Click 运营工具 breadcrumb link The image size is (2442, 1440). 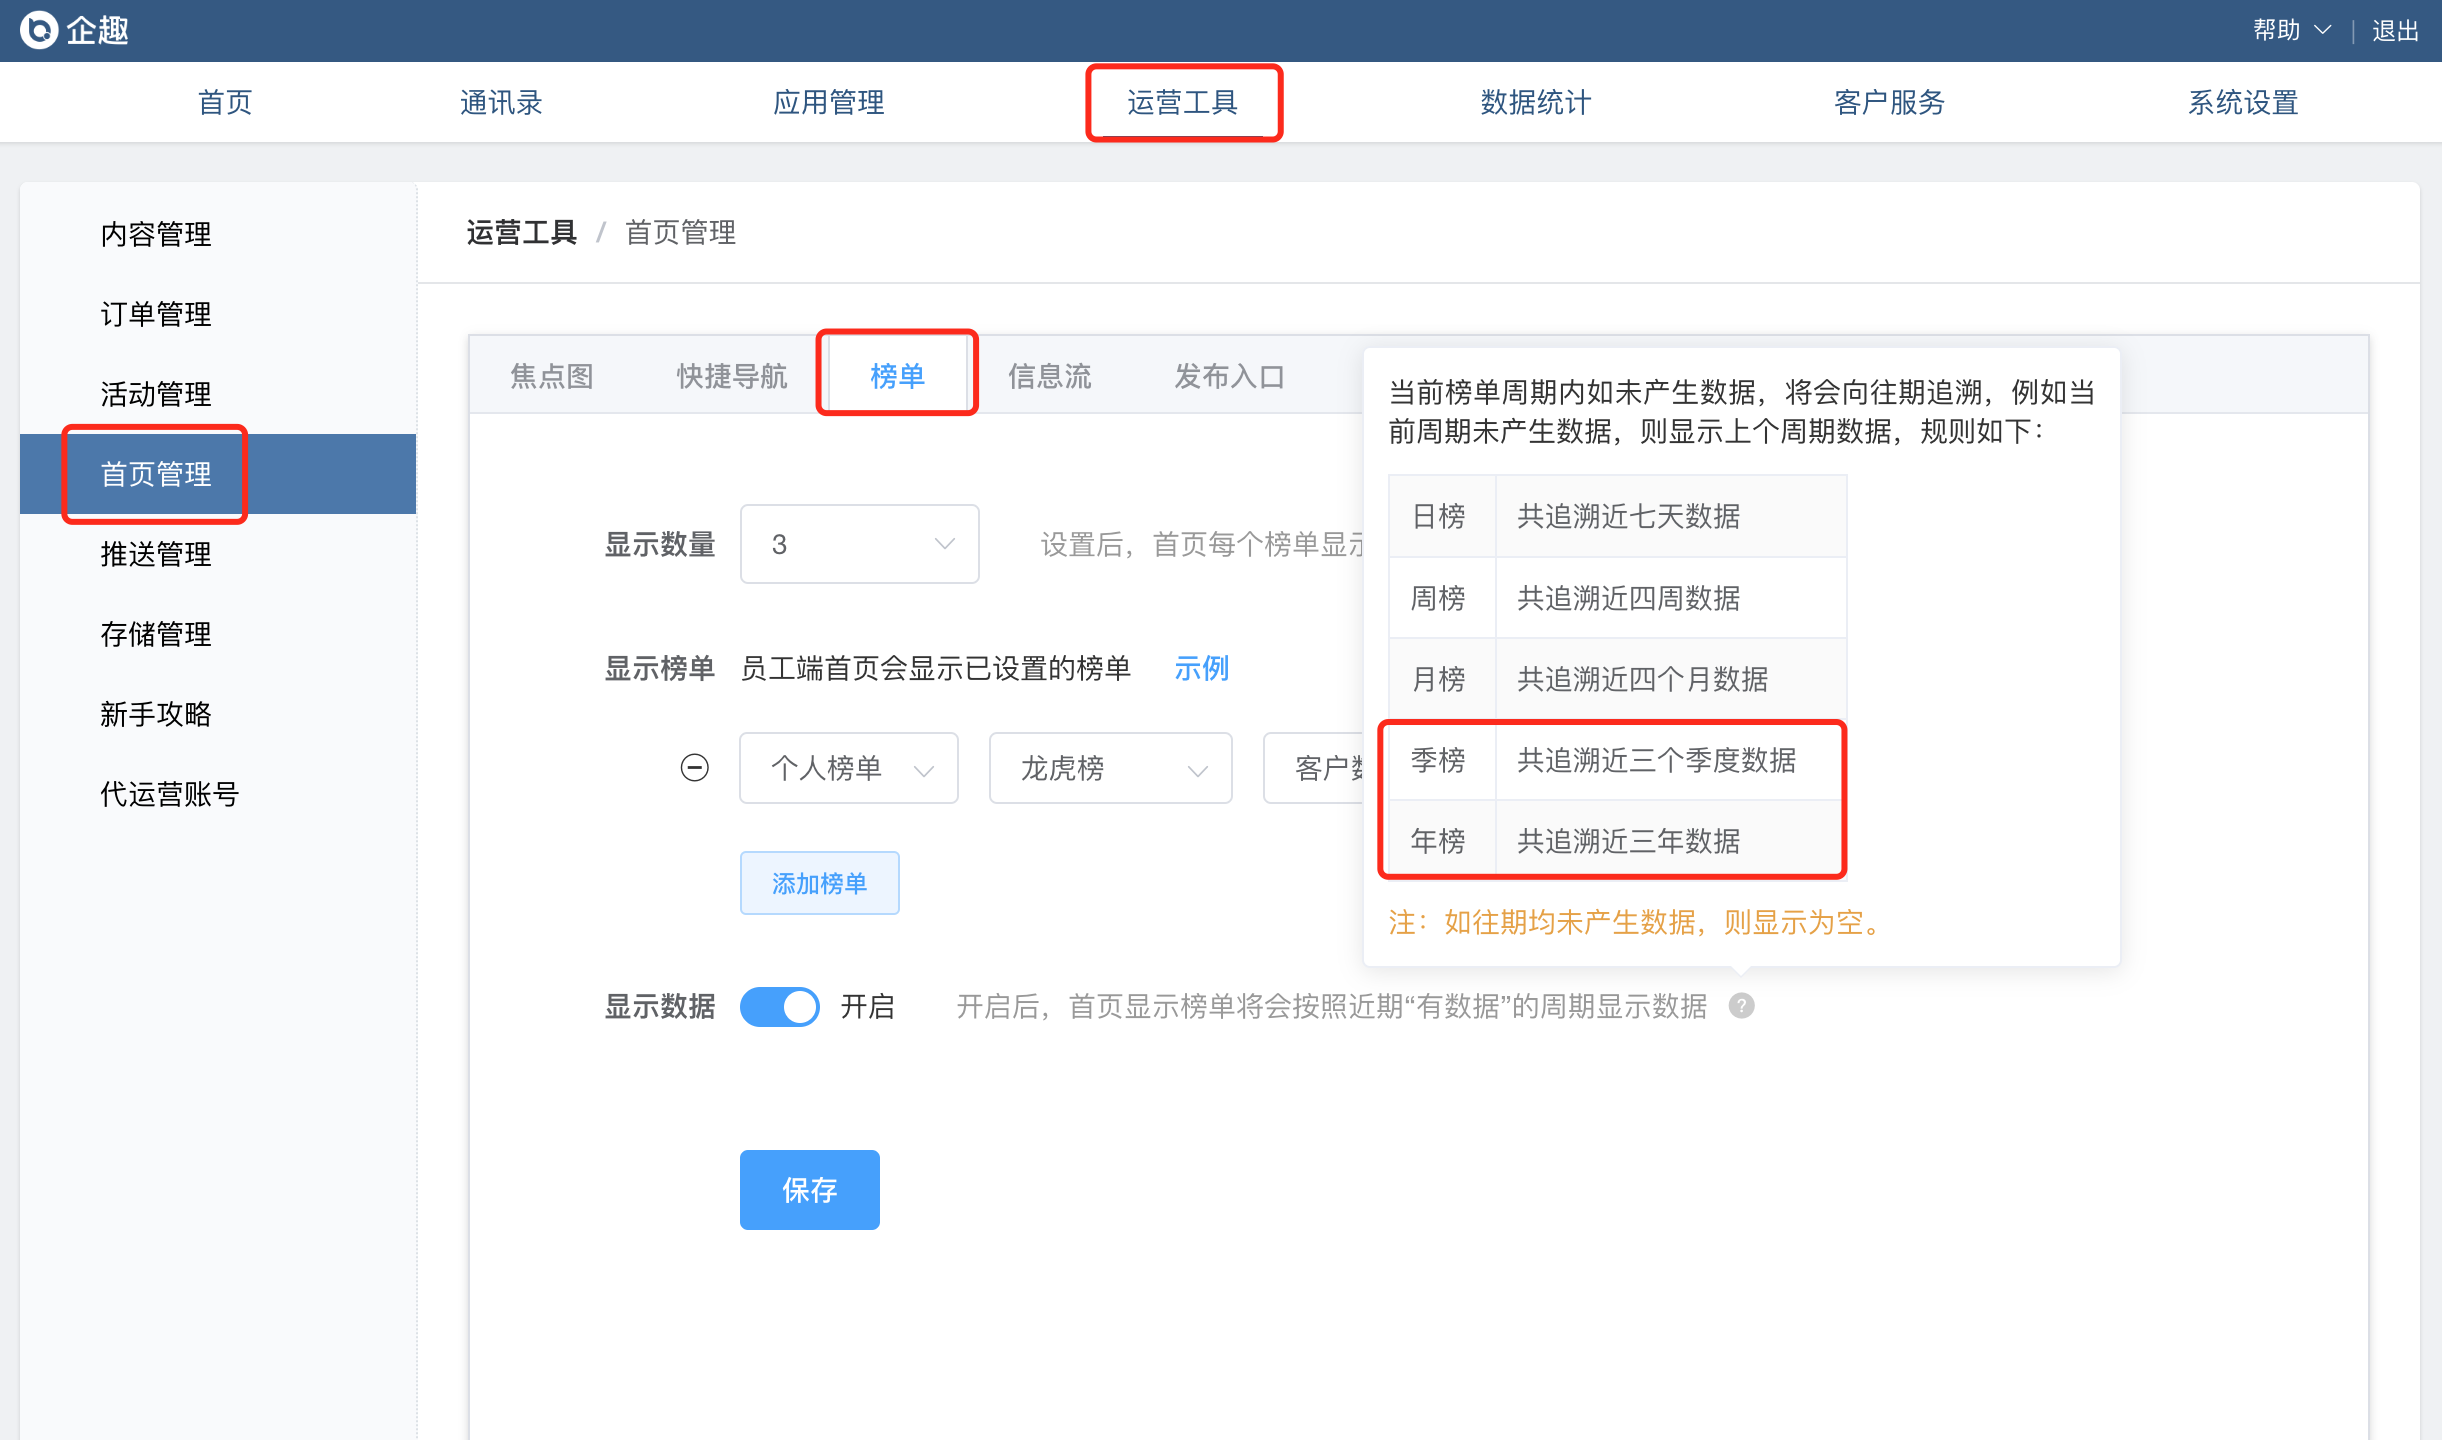(521, 232)
